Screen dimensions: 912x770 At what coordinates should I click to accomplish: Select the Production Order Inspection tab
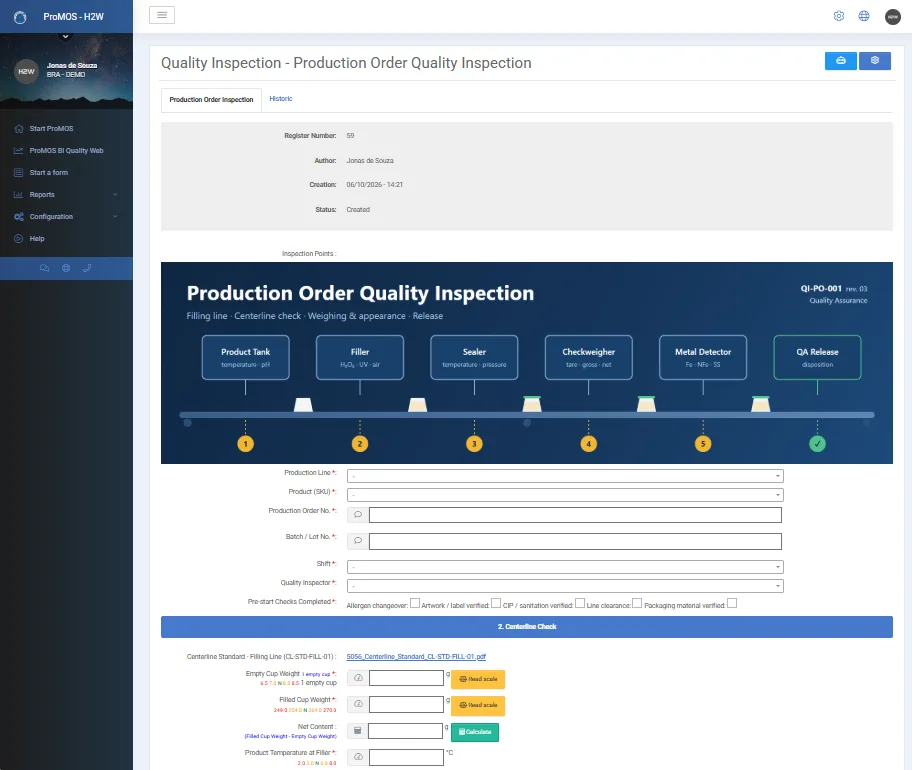(x=211, y=100)
